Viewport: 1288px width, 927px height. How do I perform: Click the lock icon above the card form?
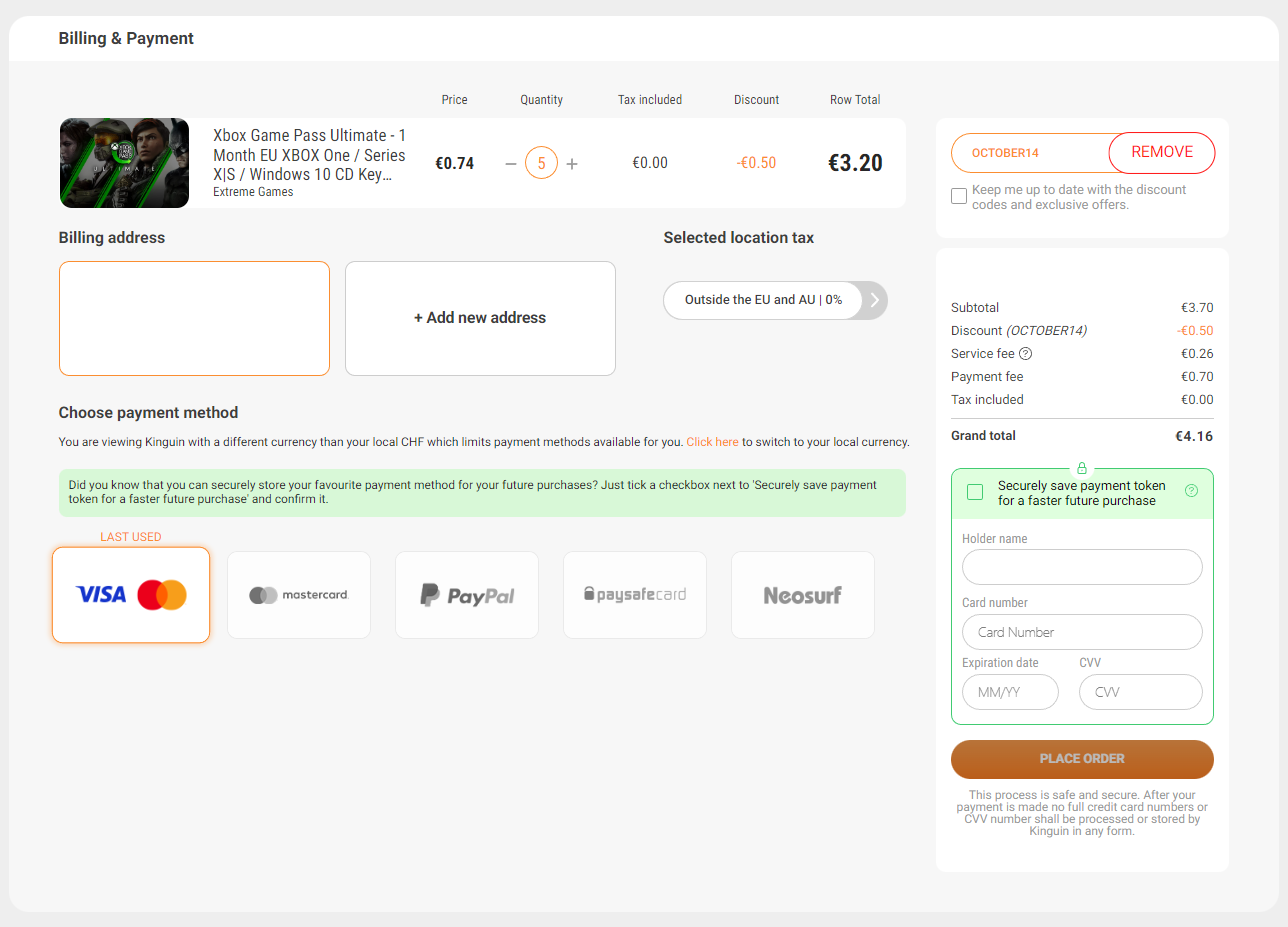tap(1082, 468)
